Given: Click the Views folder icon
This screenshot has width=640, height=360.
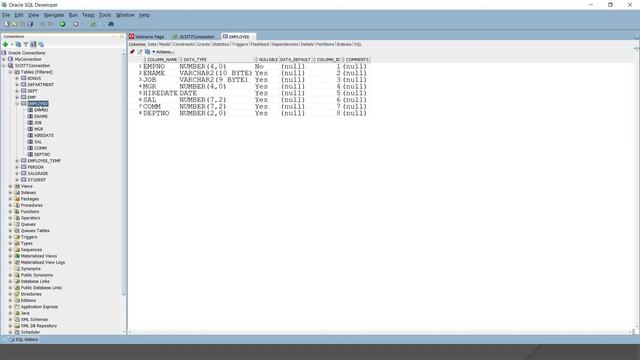Looking at the screenshot, I should (17, 186).
